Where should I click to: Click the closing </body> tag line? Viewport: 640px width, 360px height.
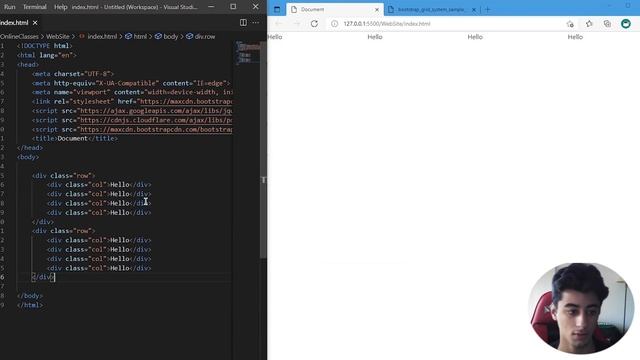click(x=30, y=296)
